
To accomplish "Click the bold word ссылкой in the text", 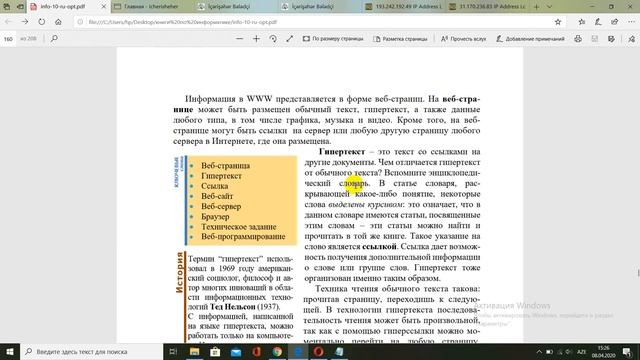I will pos(379,247).
